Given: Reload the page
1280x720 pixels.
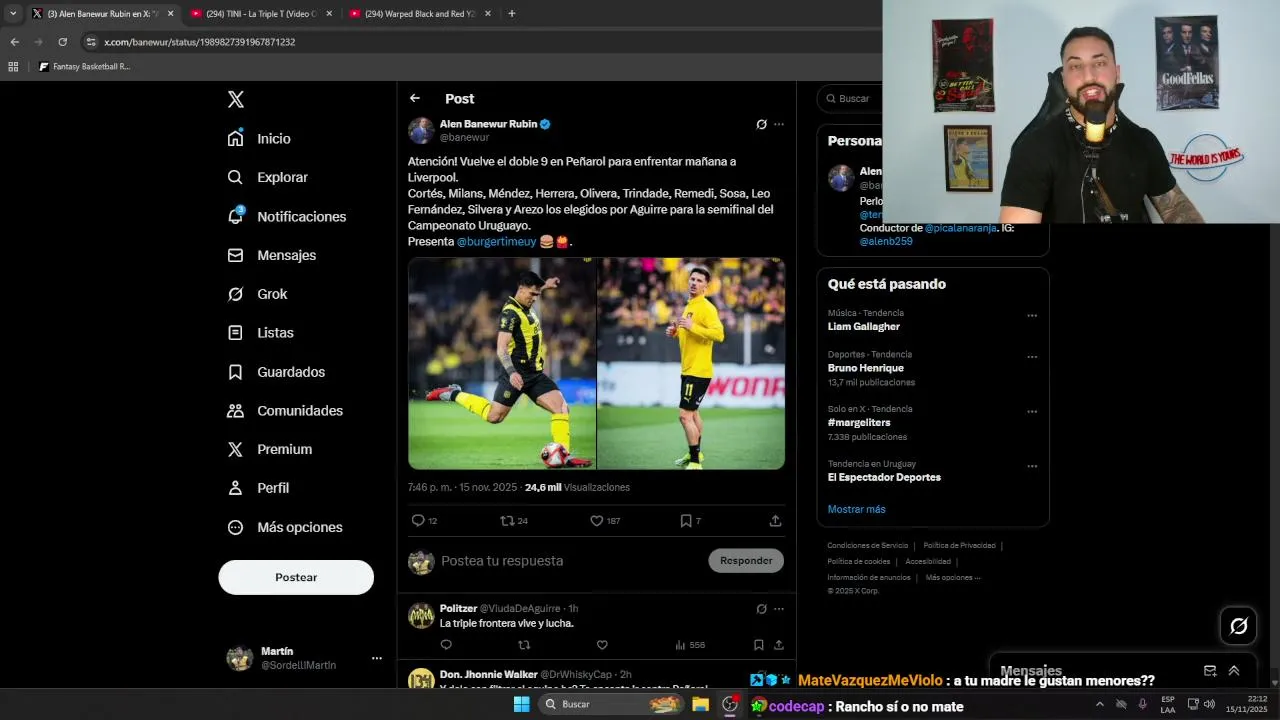Looking at the screenshot, I should [x=62, y=42].
